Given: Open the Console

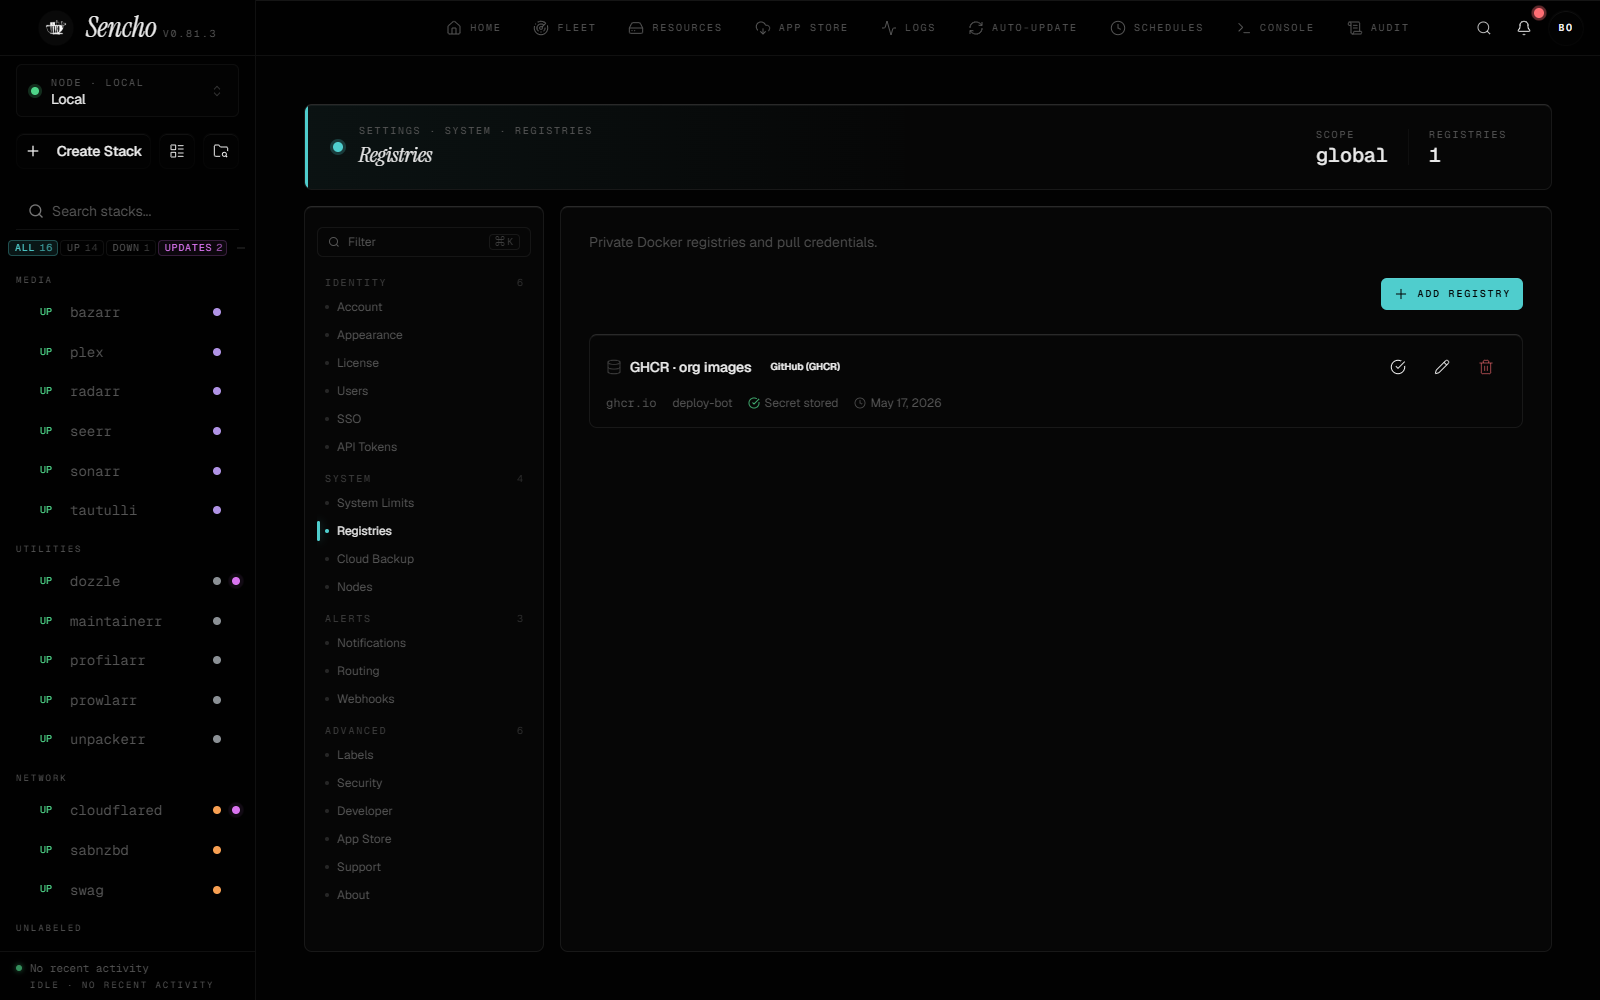Looking at the screenshot, I should 1275,28.
